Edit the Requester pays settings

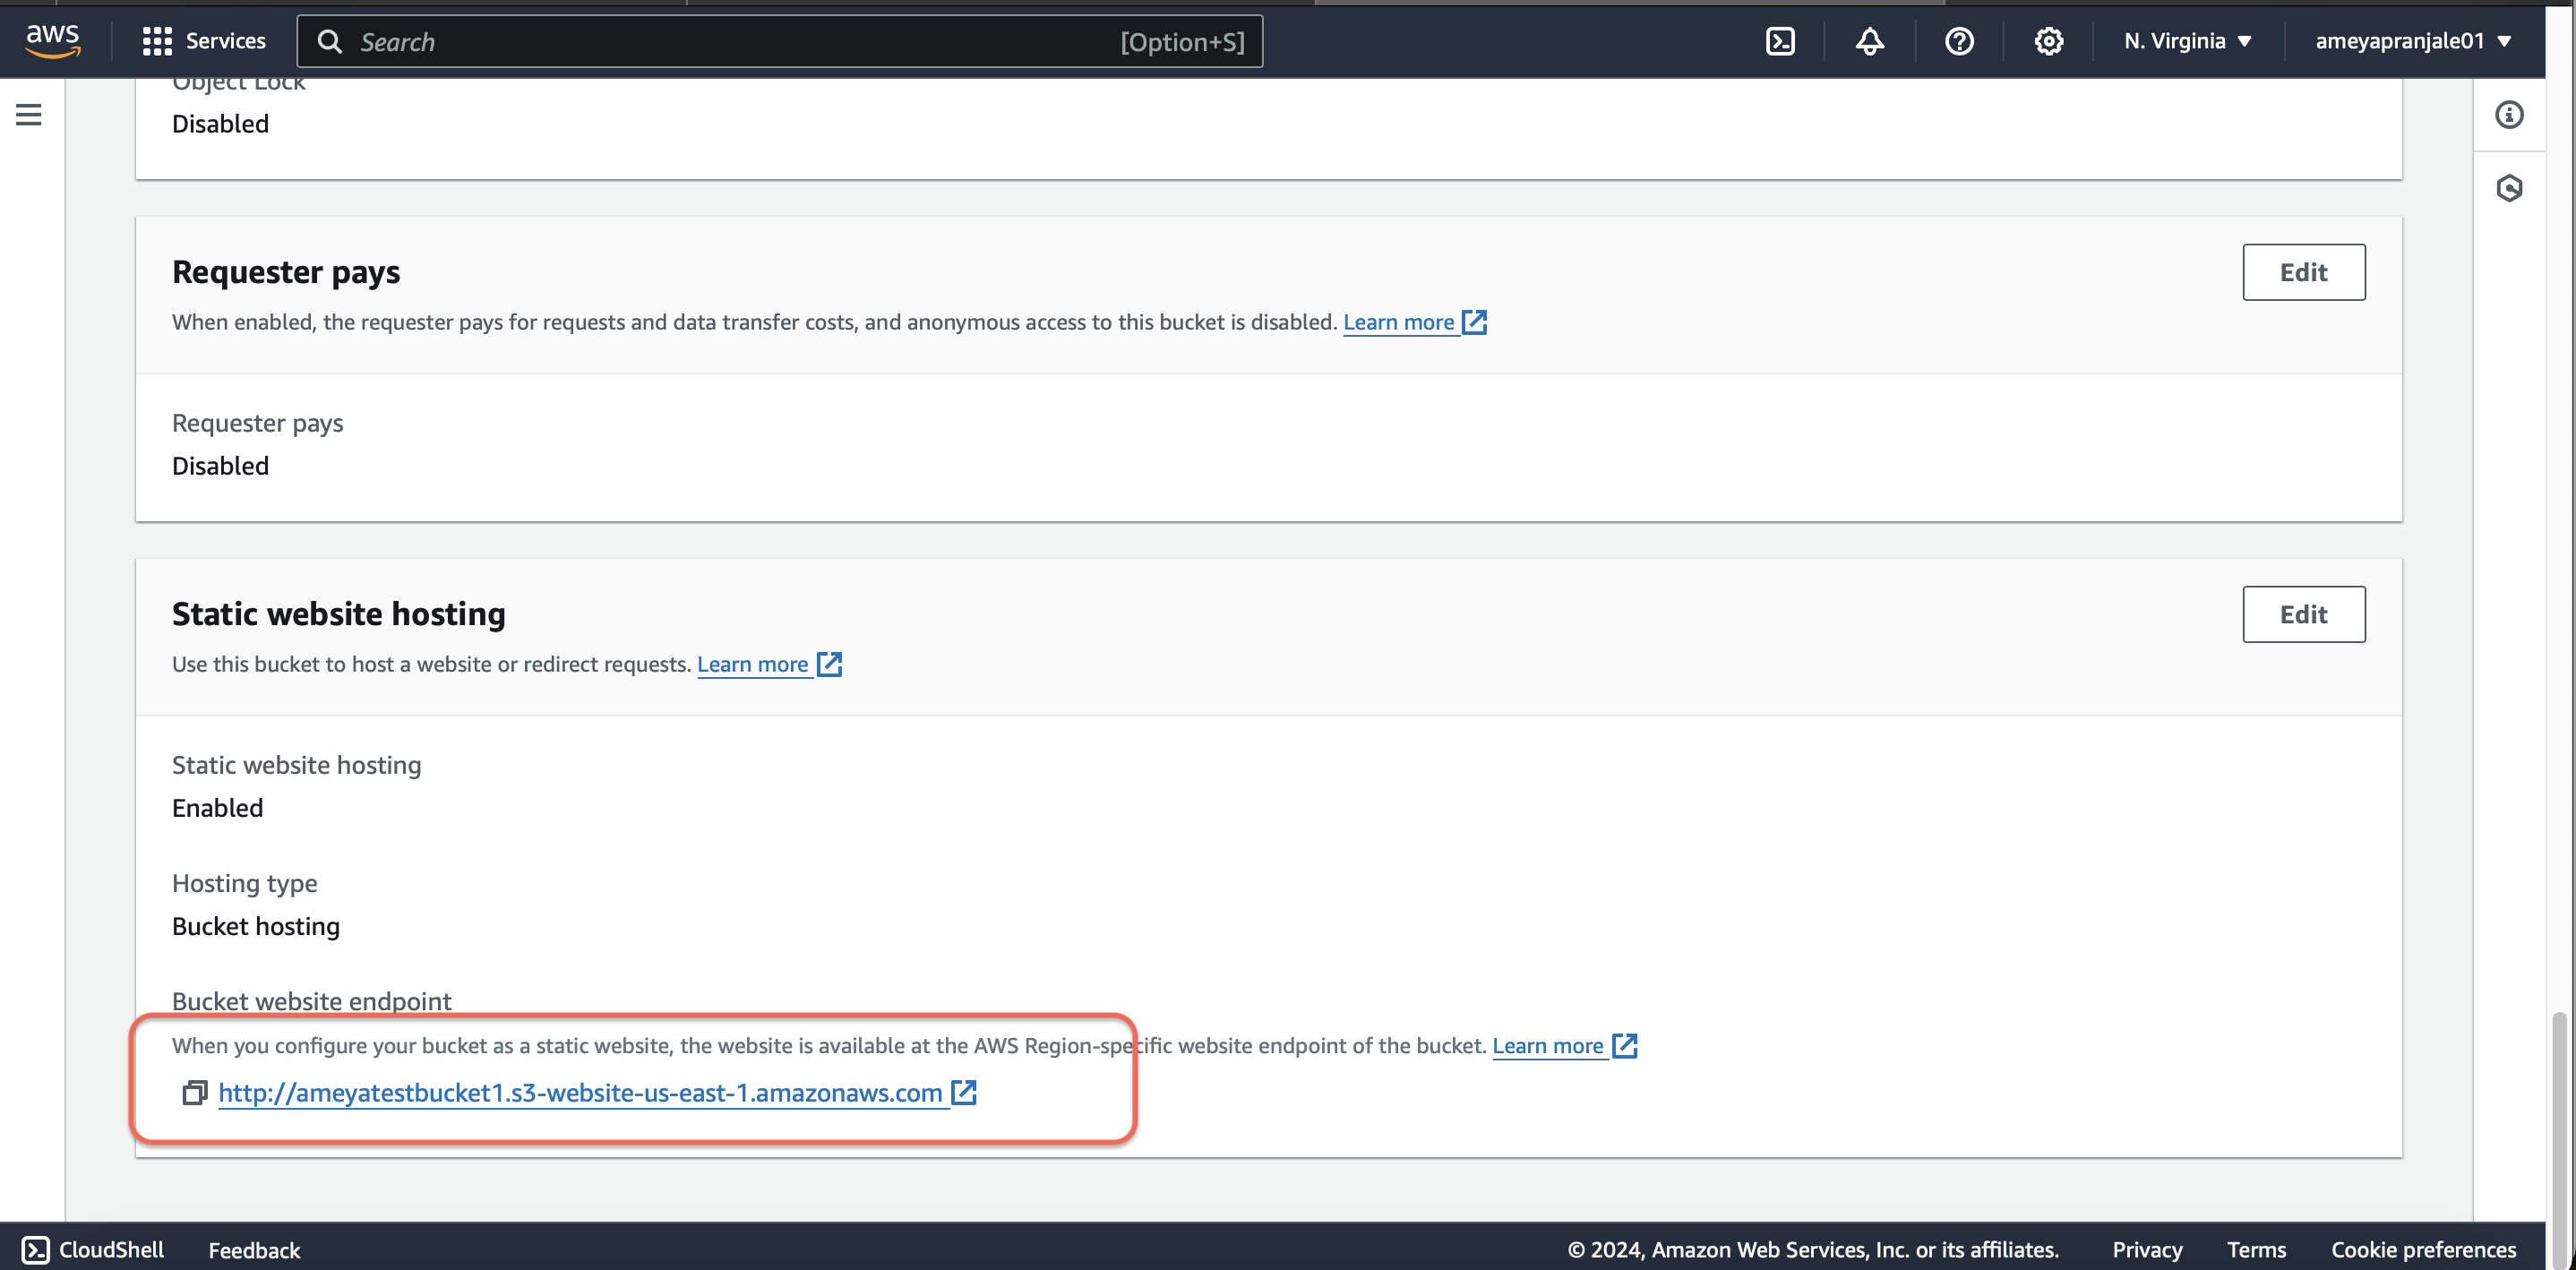2303,272
